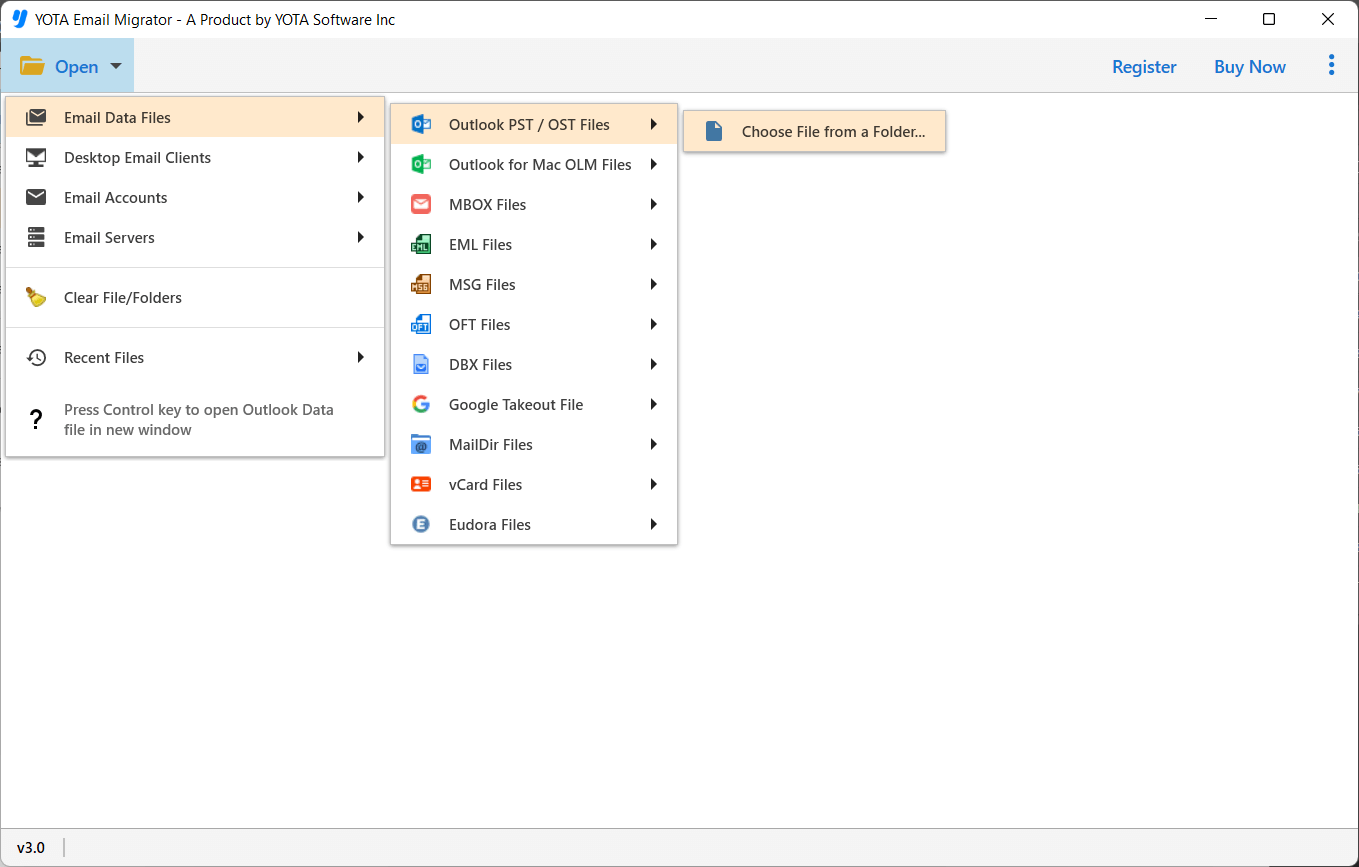Click the Outlook for Mac OLM icon
1359x867 pixels.
(421, 164)
